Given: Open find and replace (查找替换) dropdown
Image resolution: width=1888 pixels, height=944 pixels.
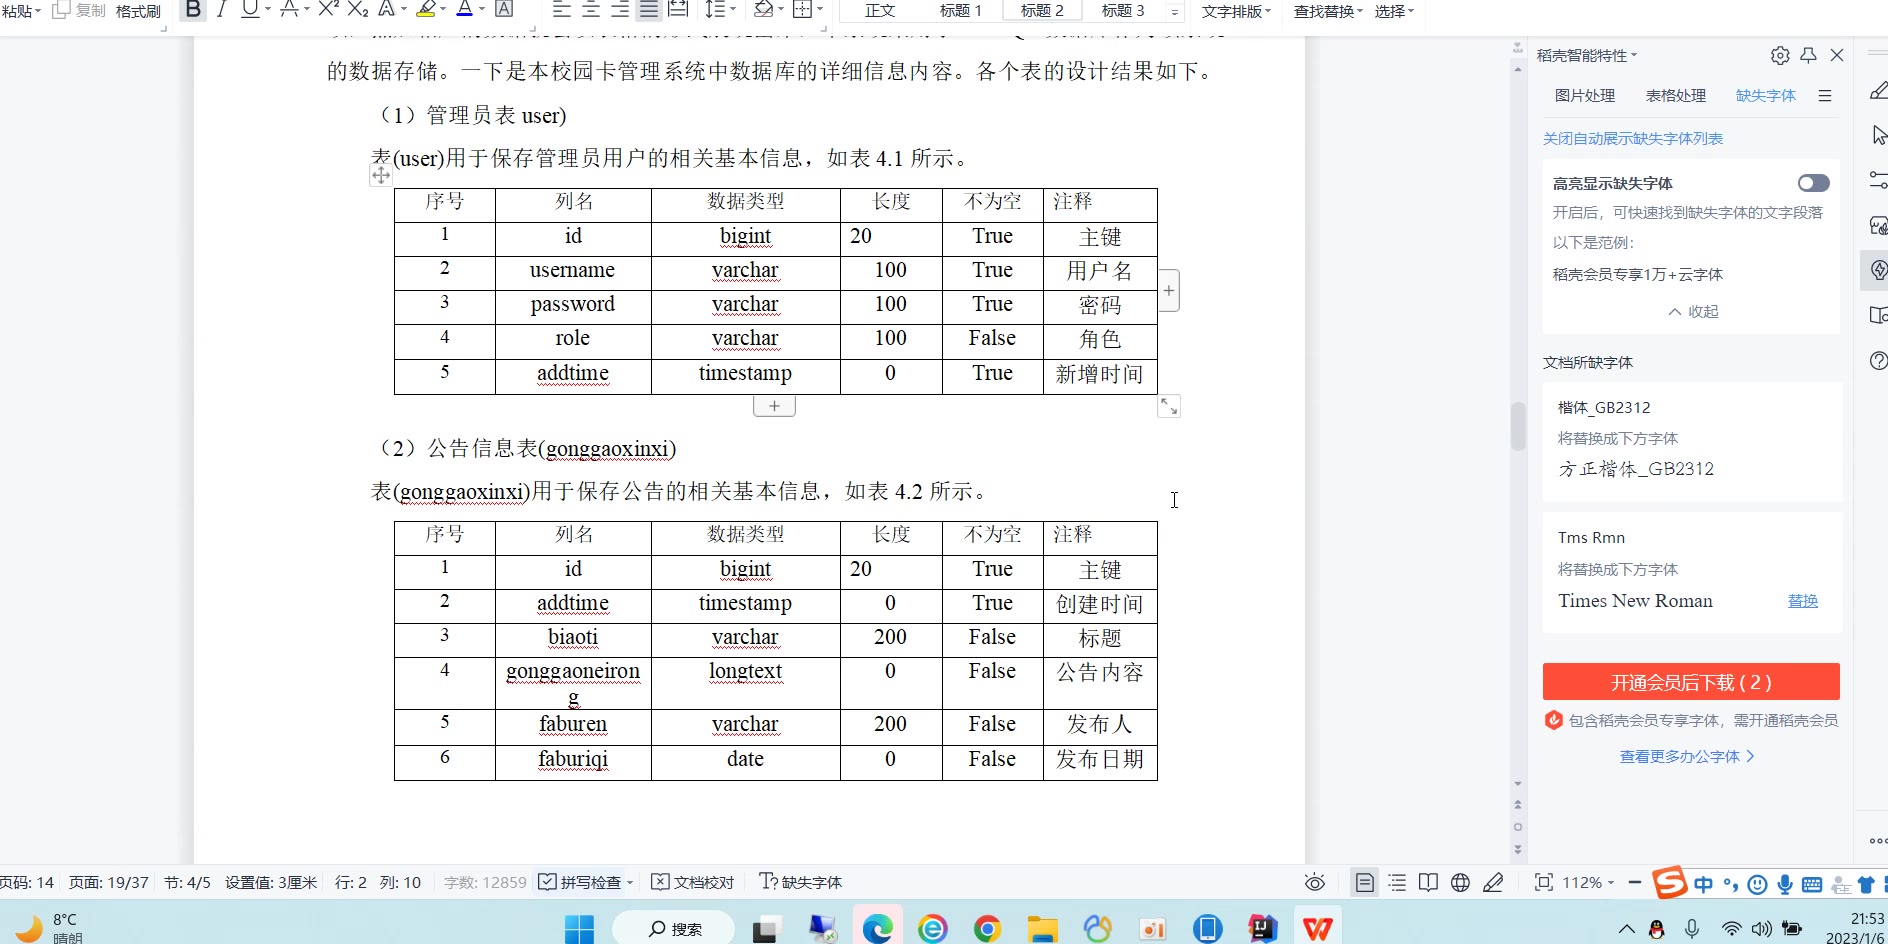Looking at the screenshot, I should tap(1328, 11).
